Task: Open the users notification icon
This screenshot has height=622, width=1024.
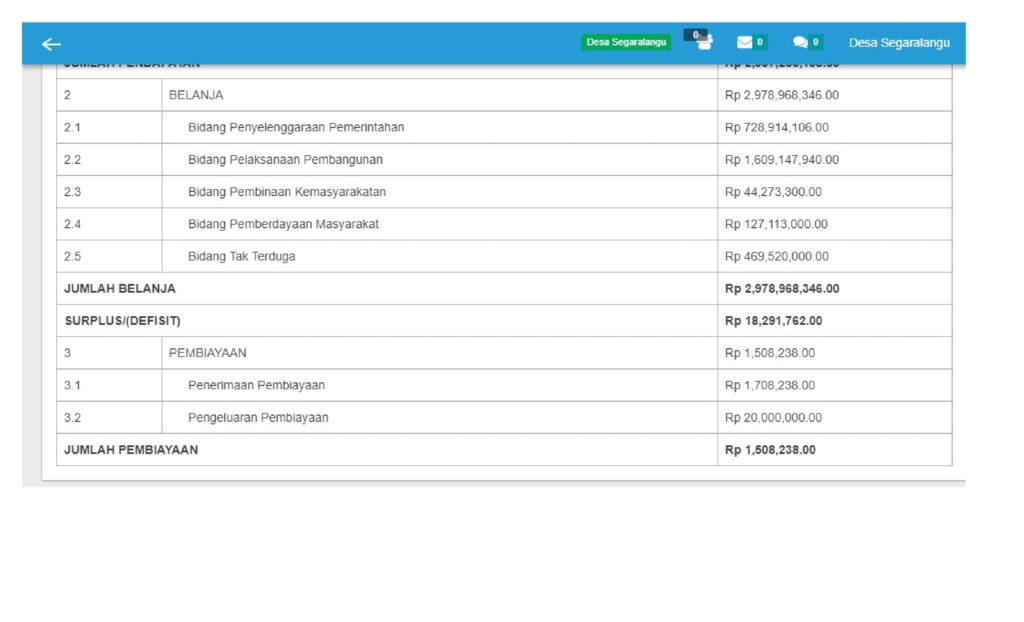Action: click(704, 41)
